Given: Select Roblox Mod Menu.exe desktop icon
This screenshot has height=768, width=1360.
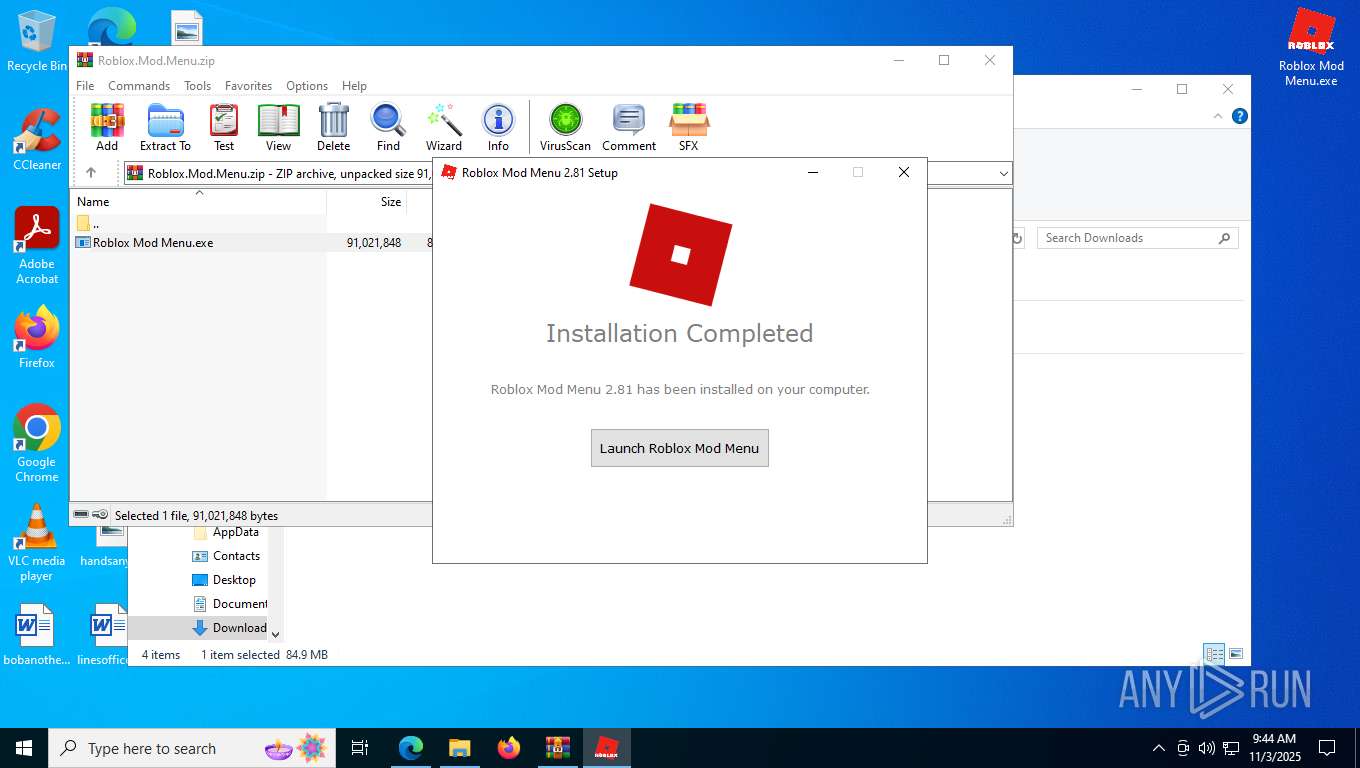Looking at the screenshot, I should [1311, 48].
